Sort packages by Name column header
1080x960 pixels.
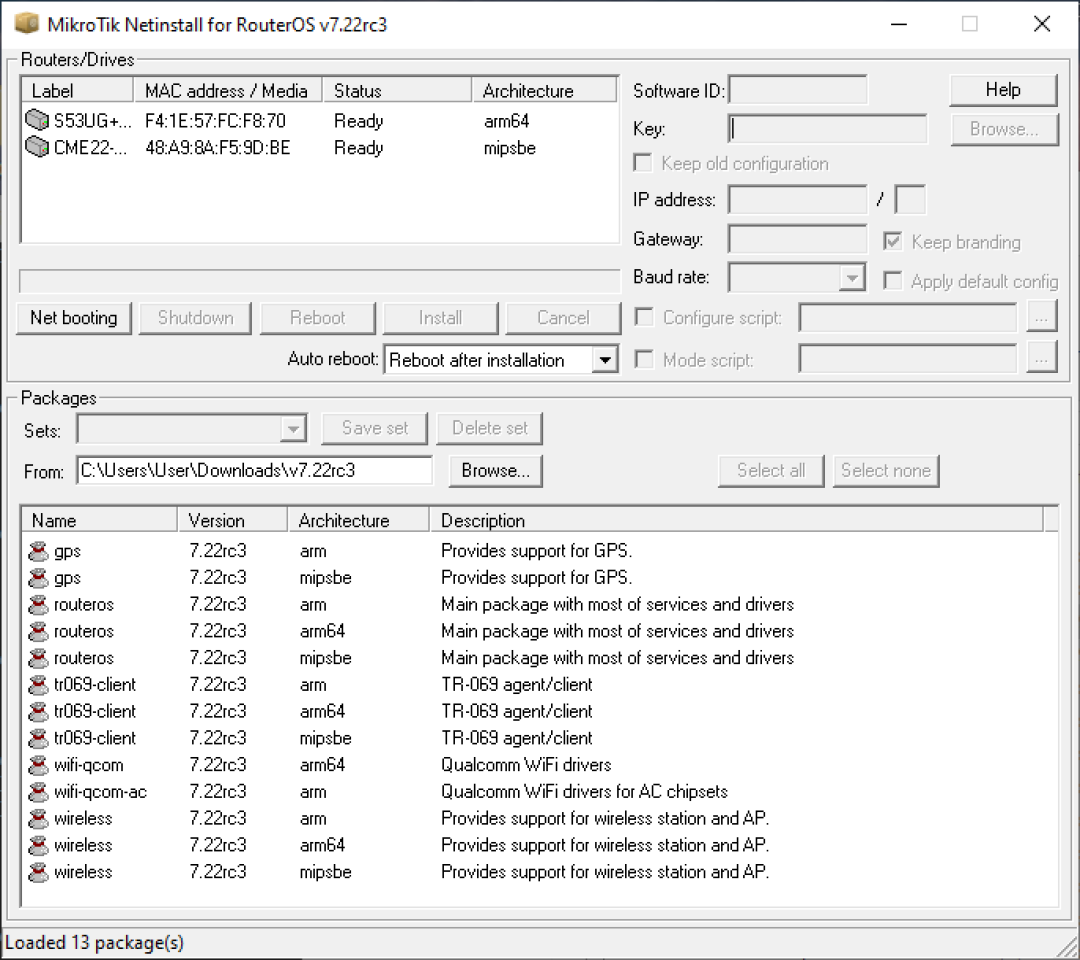[x=99, y=520]
